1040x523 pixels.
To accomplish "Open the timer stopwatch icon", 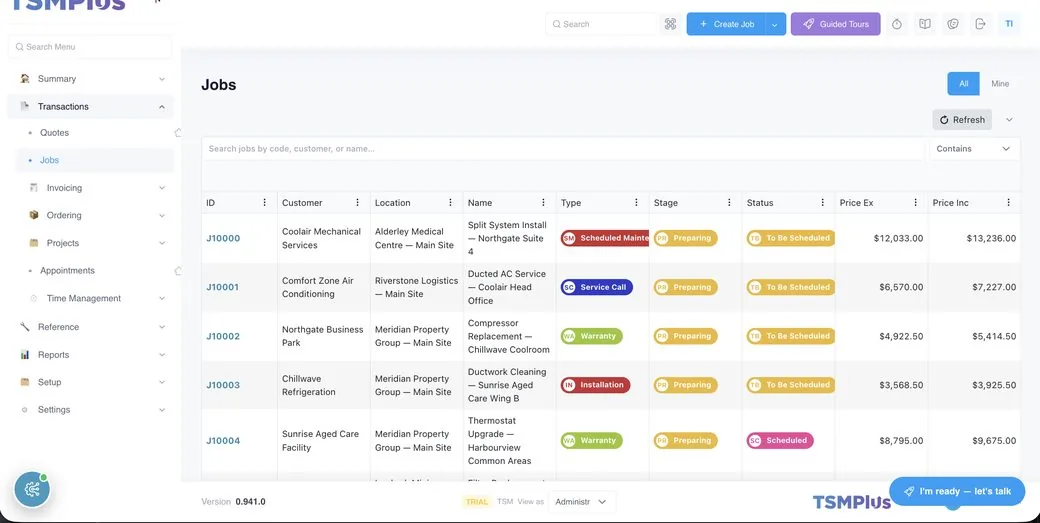I will click(x=897, y=24).
